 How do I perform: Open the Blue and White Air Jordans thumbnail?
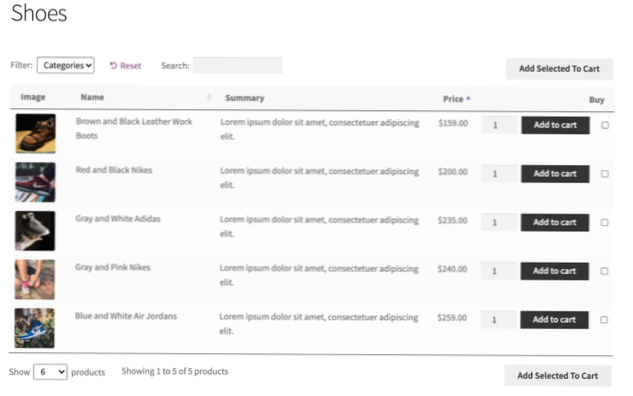click(x=34, y=328)
